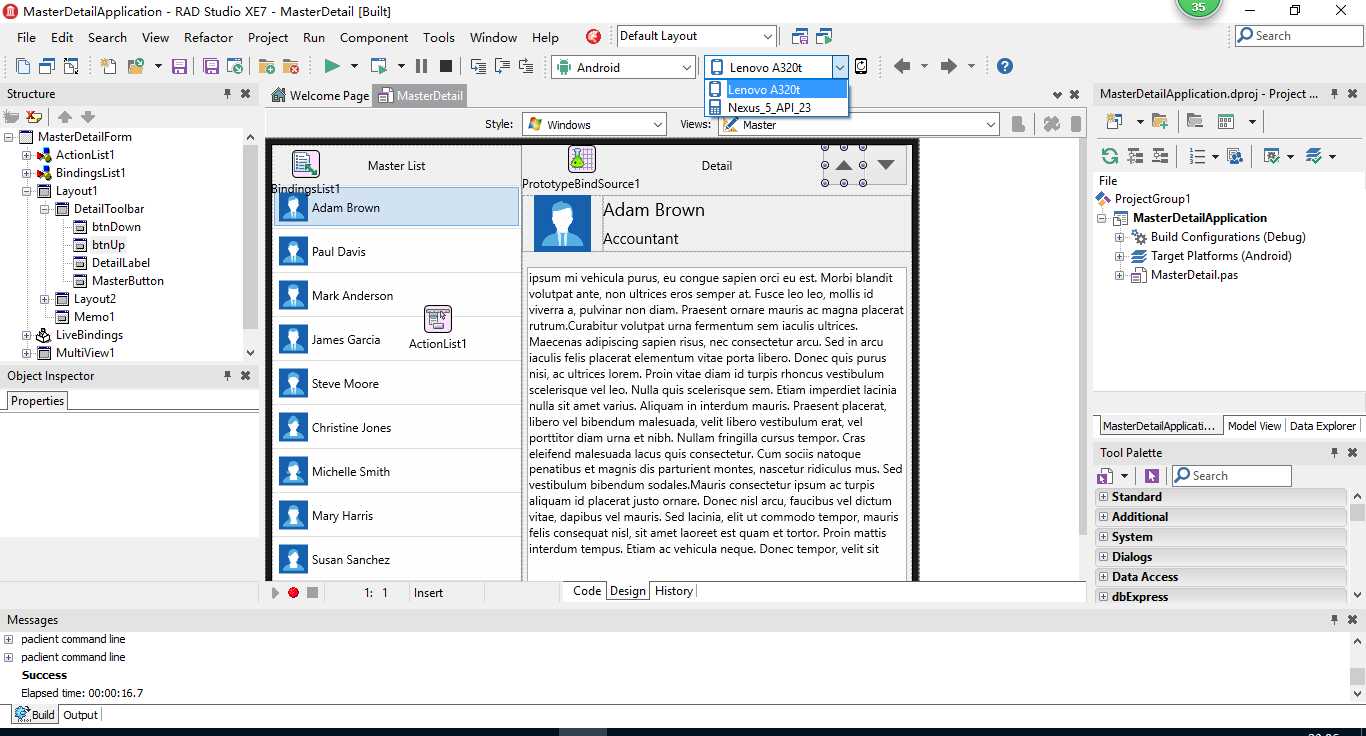Image resolution: width=1366 pixels, height=736 pixels.
Task: Click the Adam Brown avatar thumbnail in Detail
Action: [562, 223]
